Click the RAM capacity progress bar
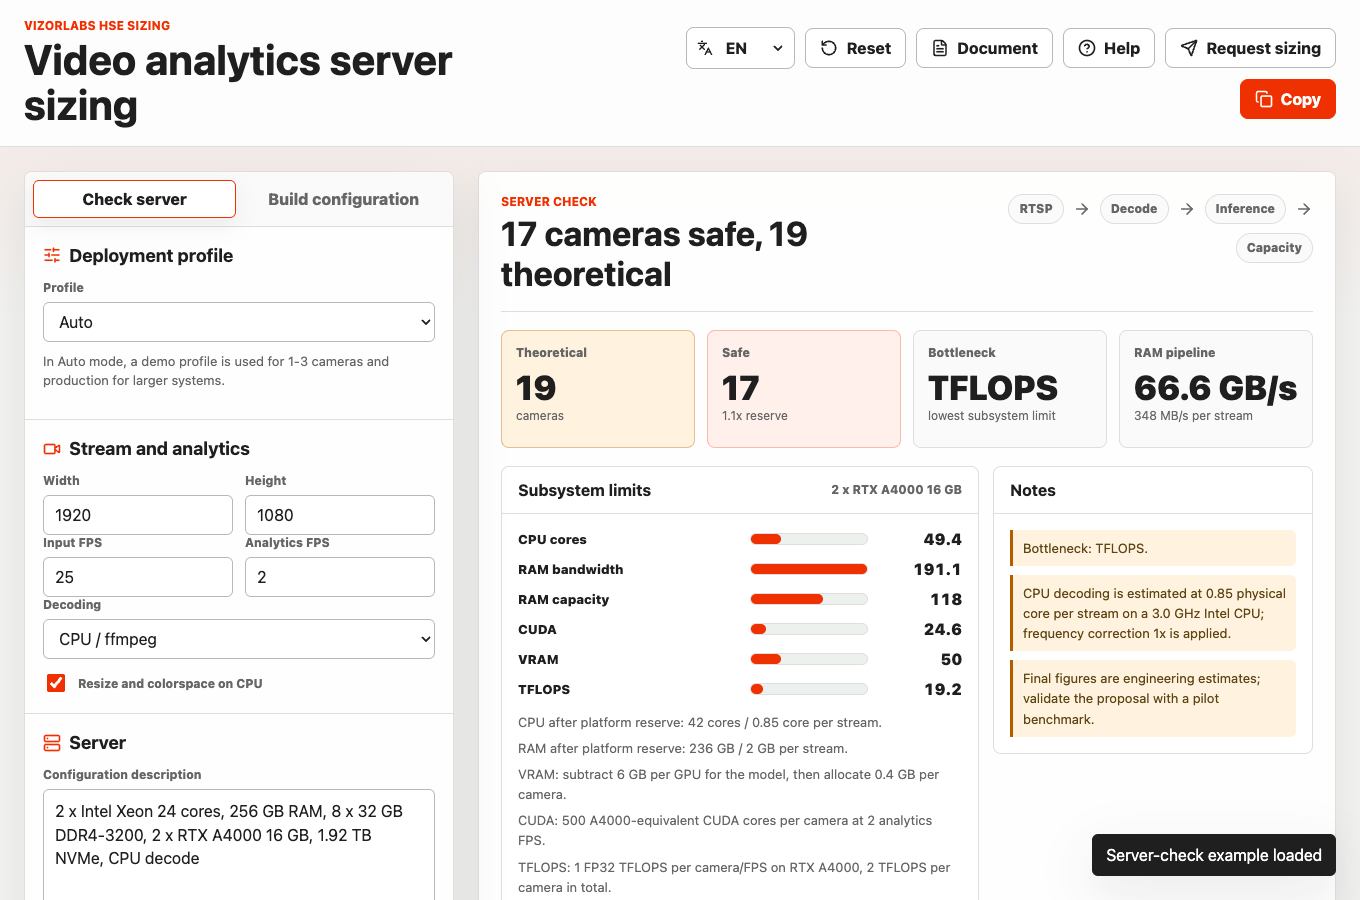The width and height of the screenshot is (1360, 900). (x=809, y=599)
